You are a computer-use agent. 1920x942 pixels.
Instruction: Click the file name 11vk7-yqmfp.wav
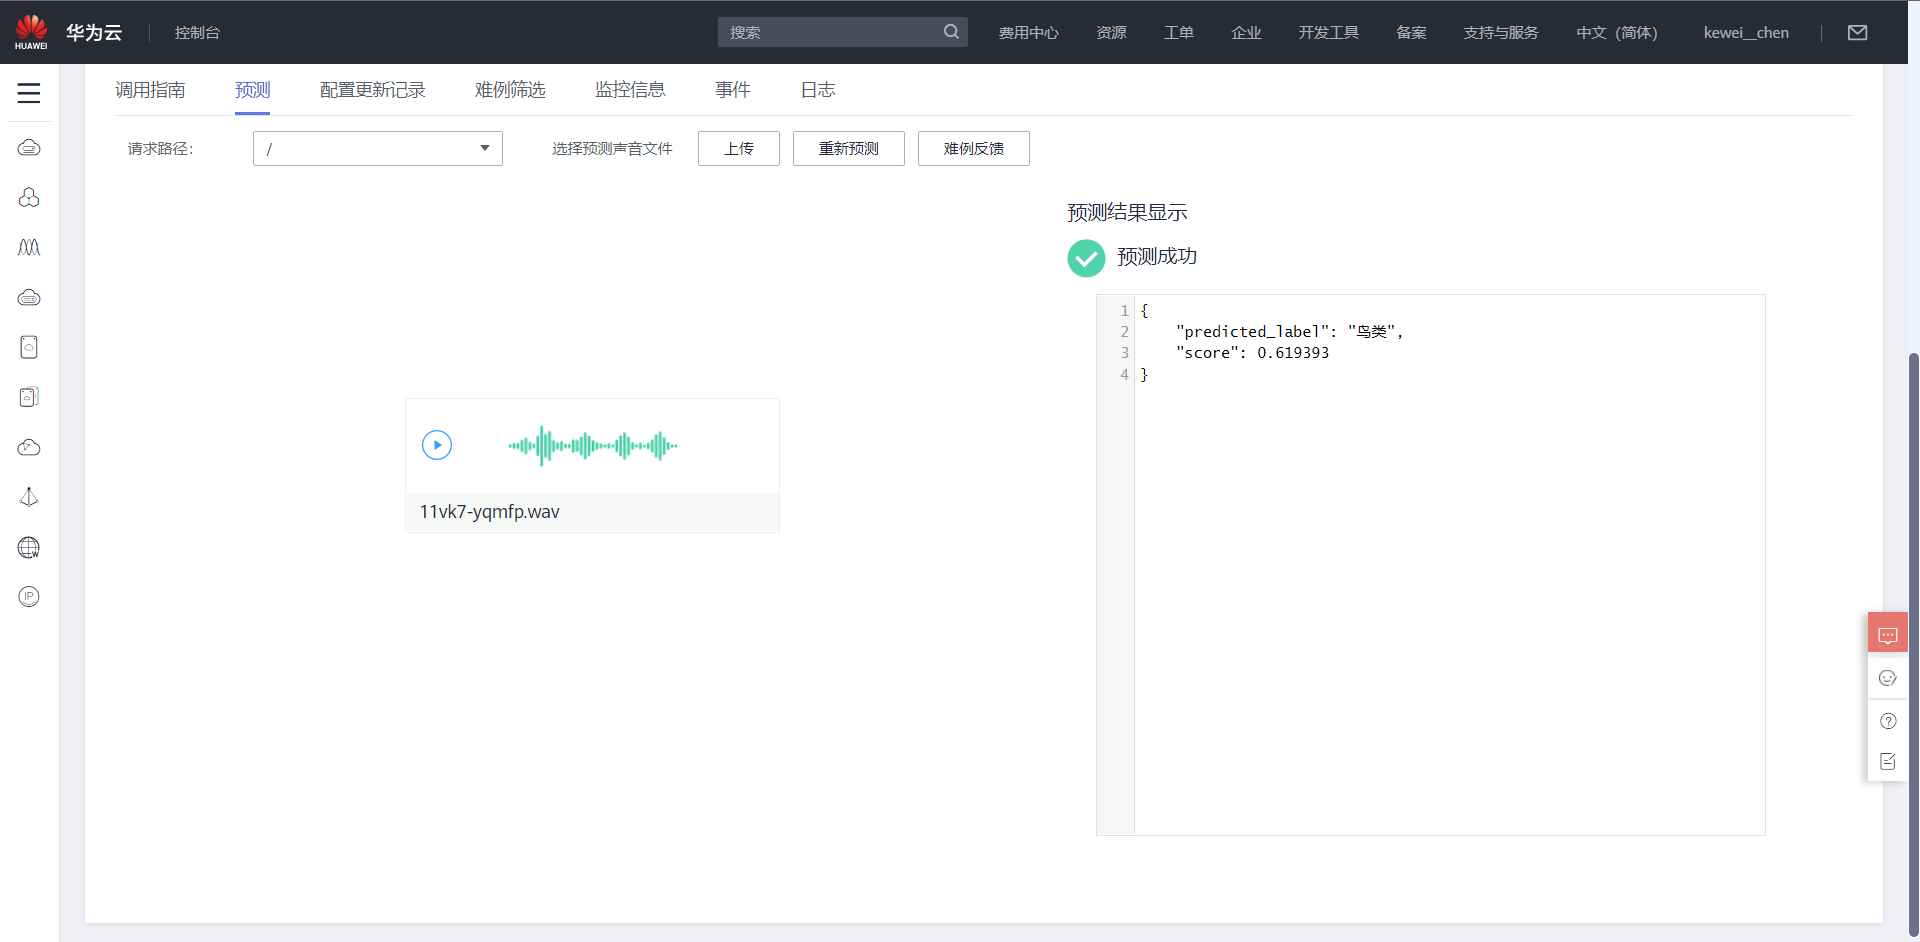[490, 512]
